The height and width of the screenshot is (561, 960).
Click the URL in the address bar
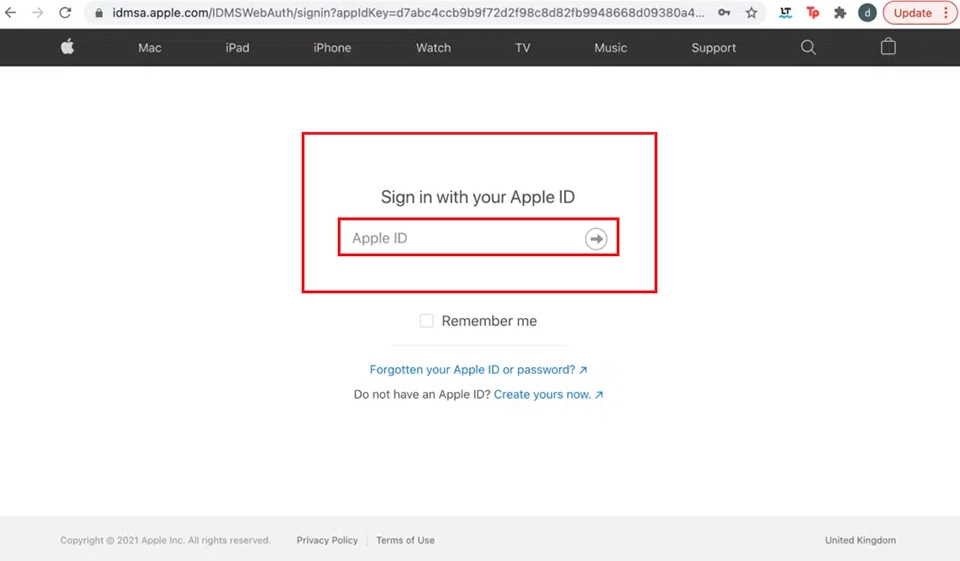click(x=408, y=13)
